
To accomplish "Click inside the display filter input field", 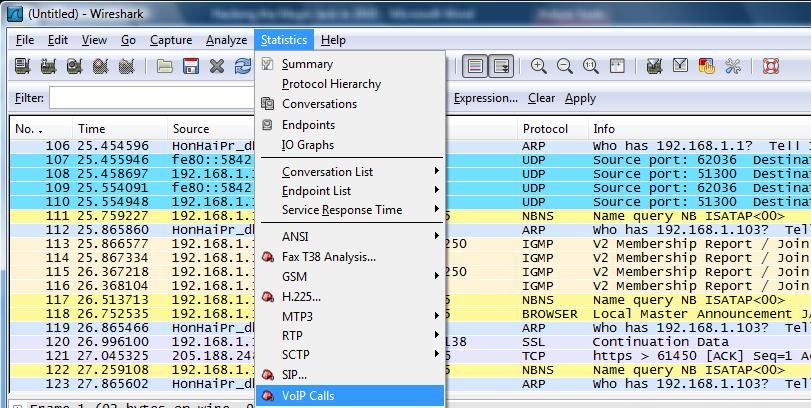I will click(x=153, y=98).
